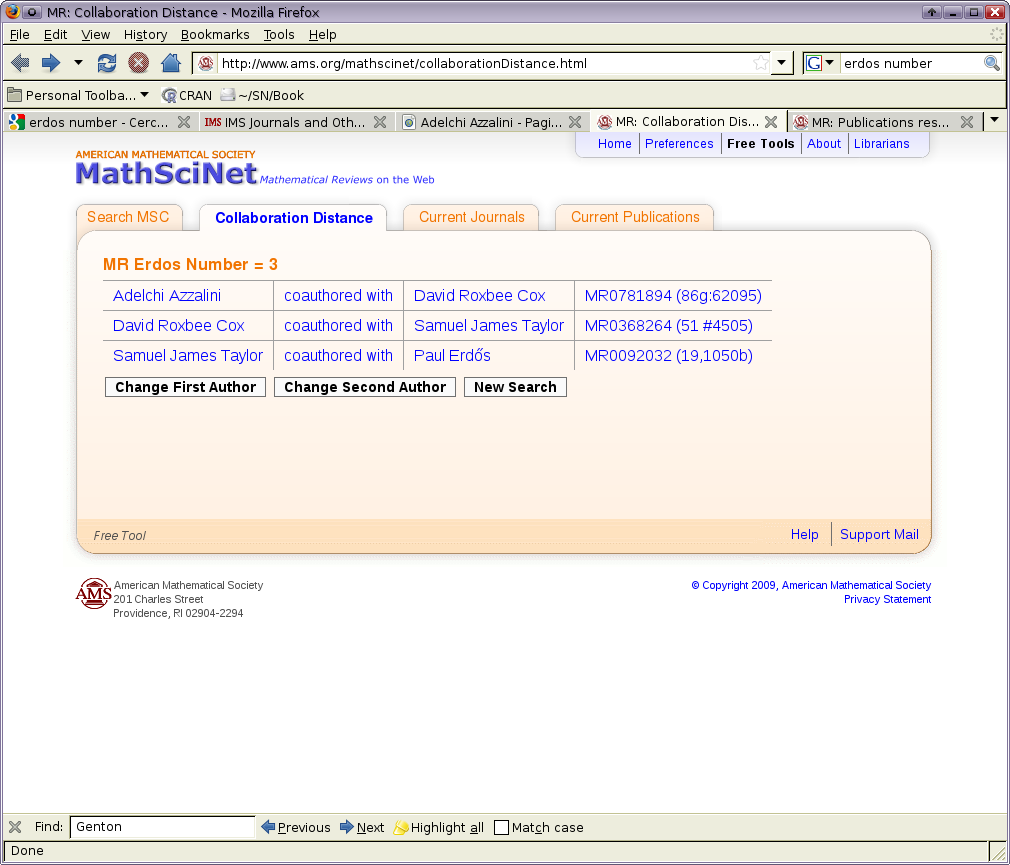1010x865 pixels.
Task: Switch to the 'MR: Publications res...' tab
Action: coord(873,122)
